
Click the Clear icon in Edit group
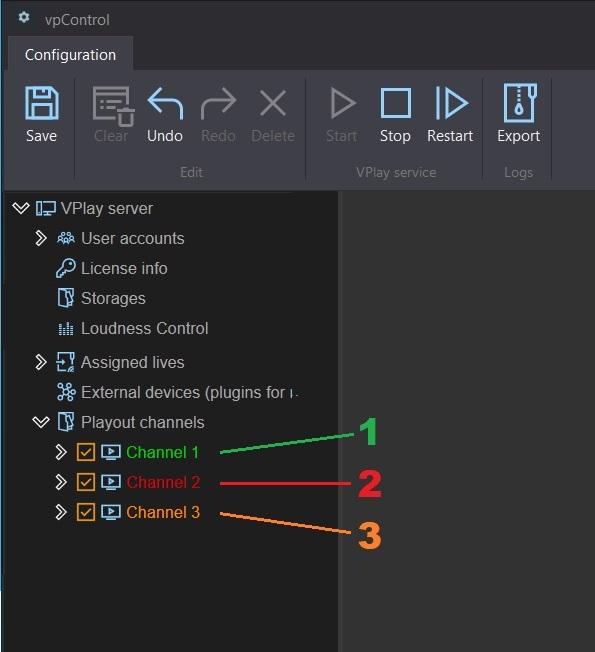113,106
